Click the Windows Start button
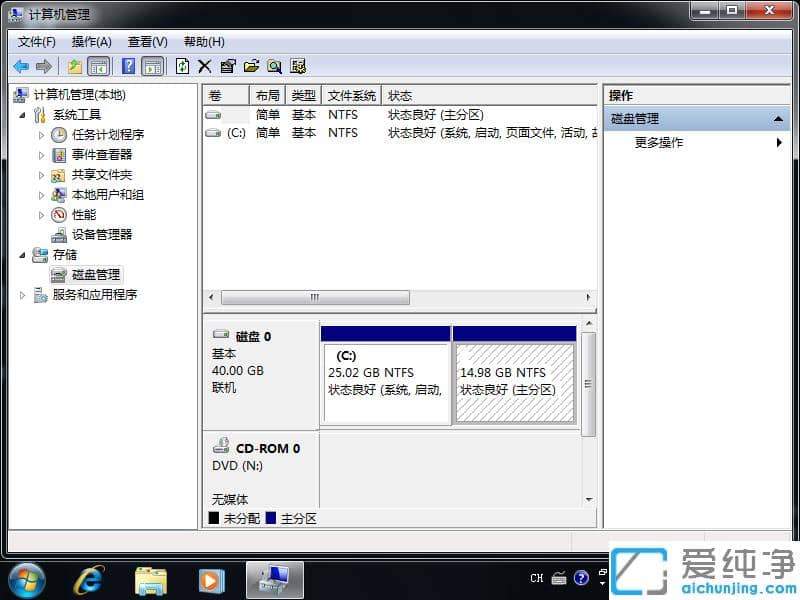This screenshot has height=600, width=800. click(x=27, y=580)
